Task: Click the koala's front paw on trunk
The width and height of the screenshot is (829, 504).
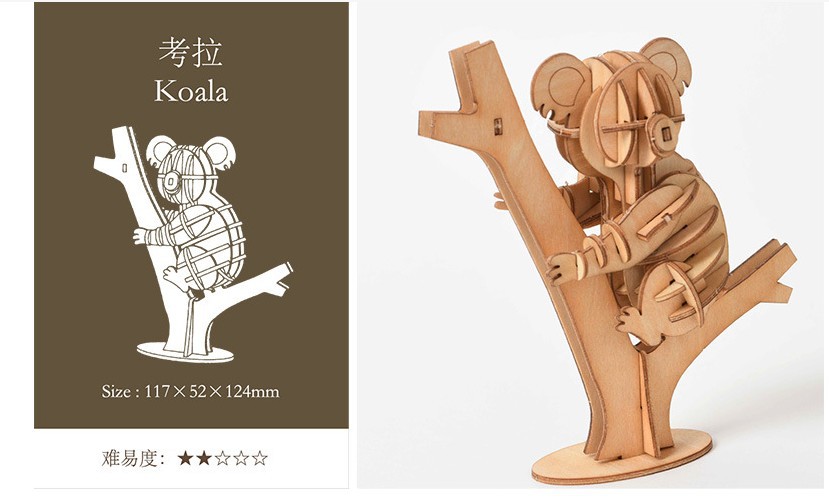Action: click(x=563, y=268)
